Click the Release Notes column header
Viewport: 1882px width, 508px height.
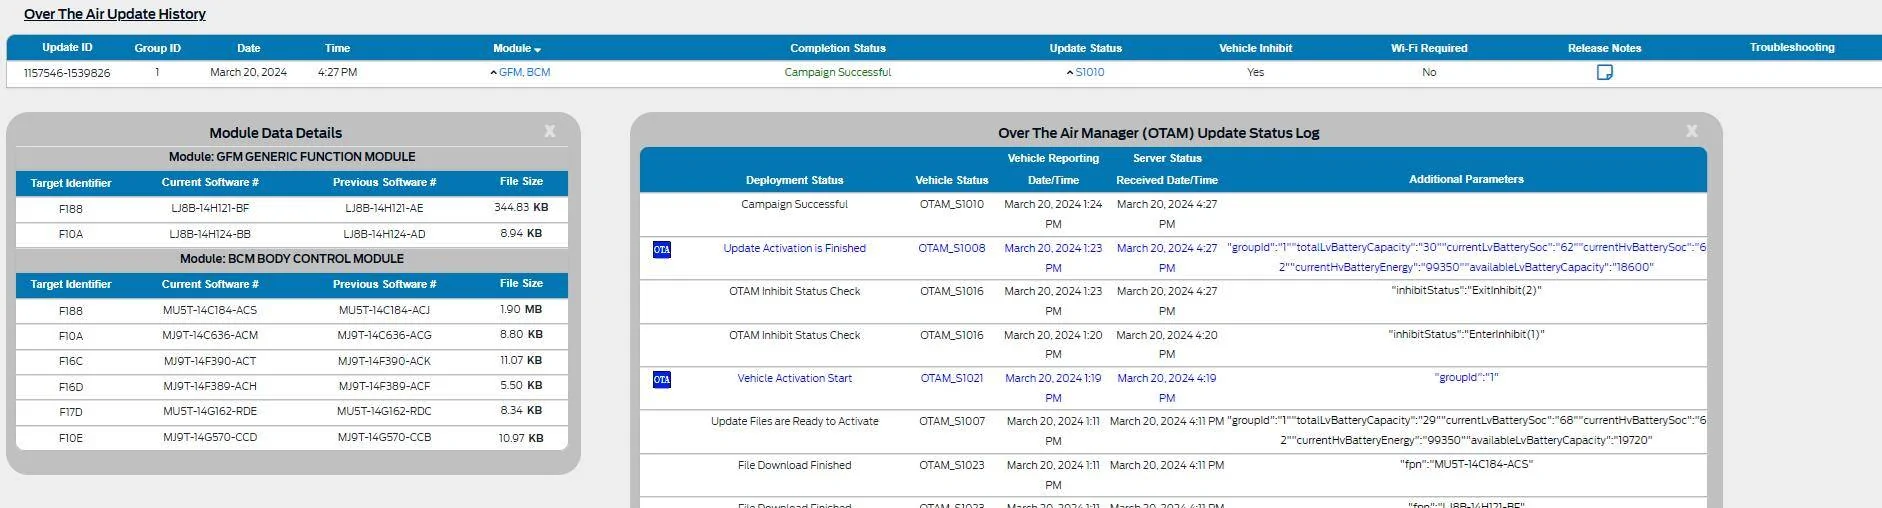coord(1604,48)
